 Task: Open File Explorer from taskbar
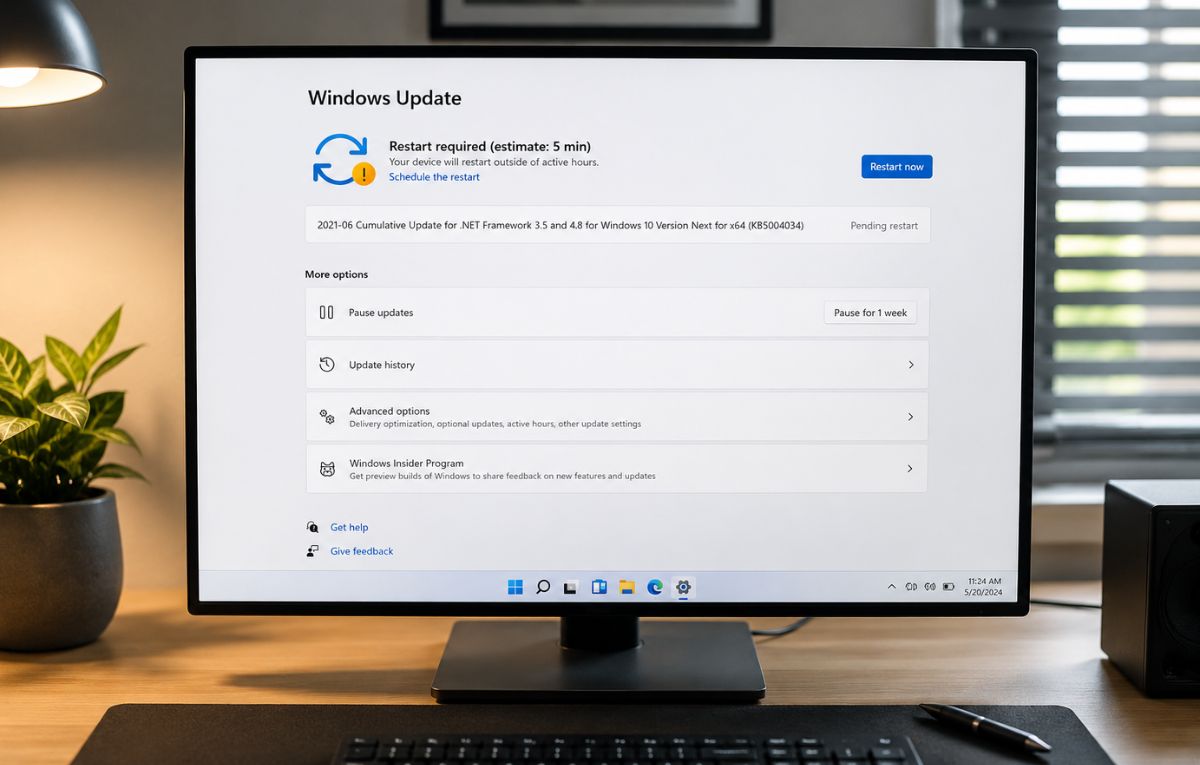pyautogui.click(x=627, y=587)
